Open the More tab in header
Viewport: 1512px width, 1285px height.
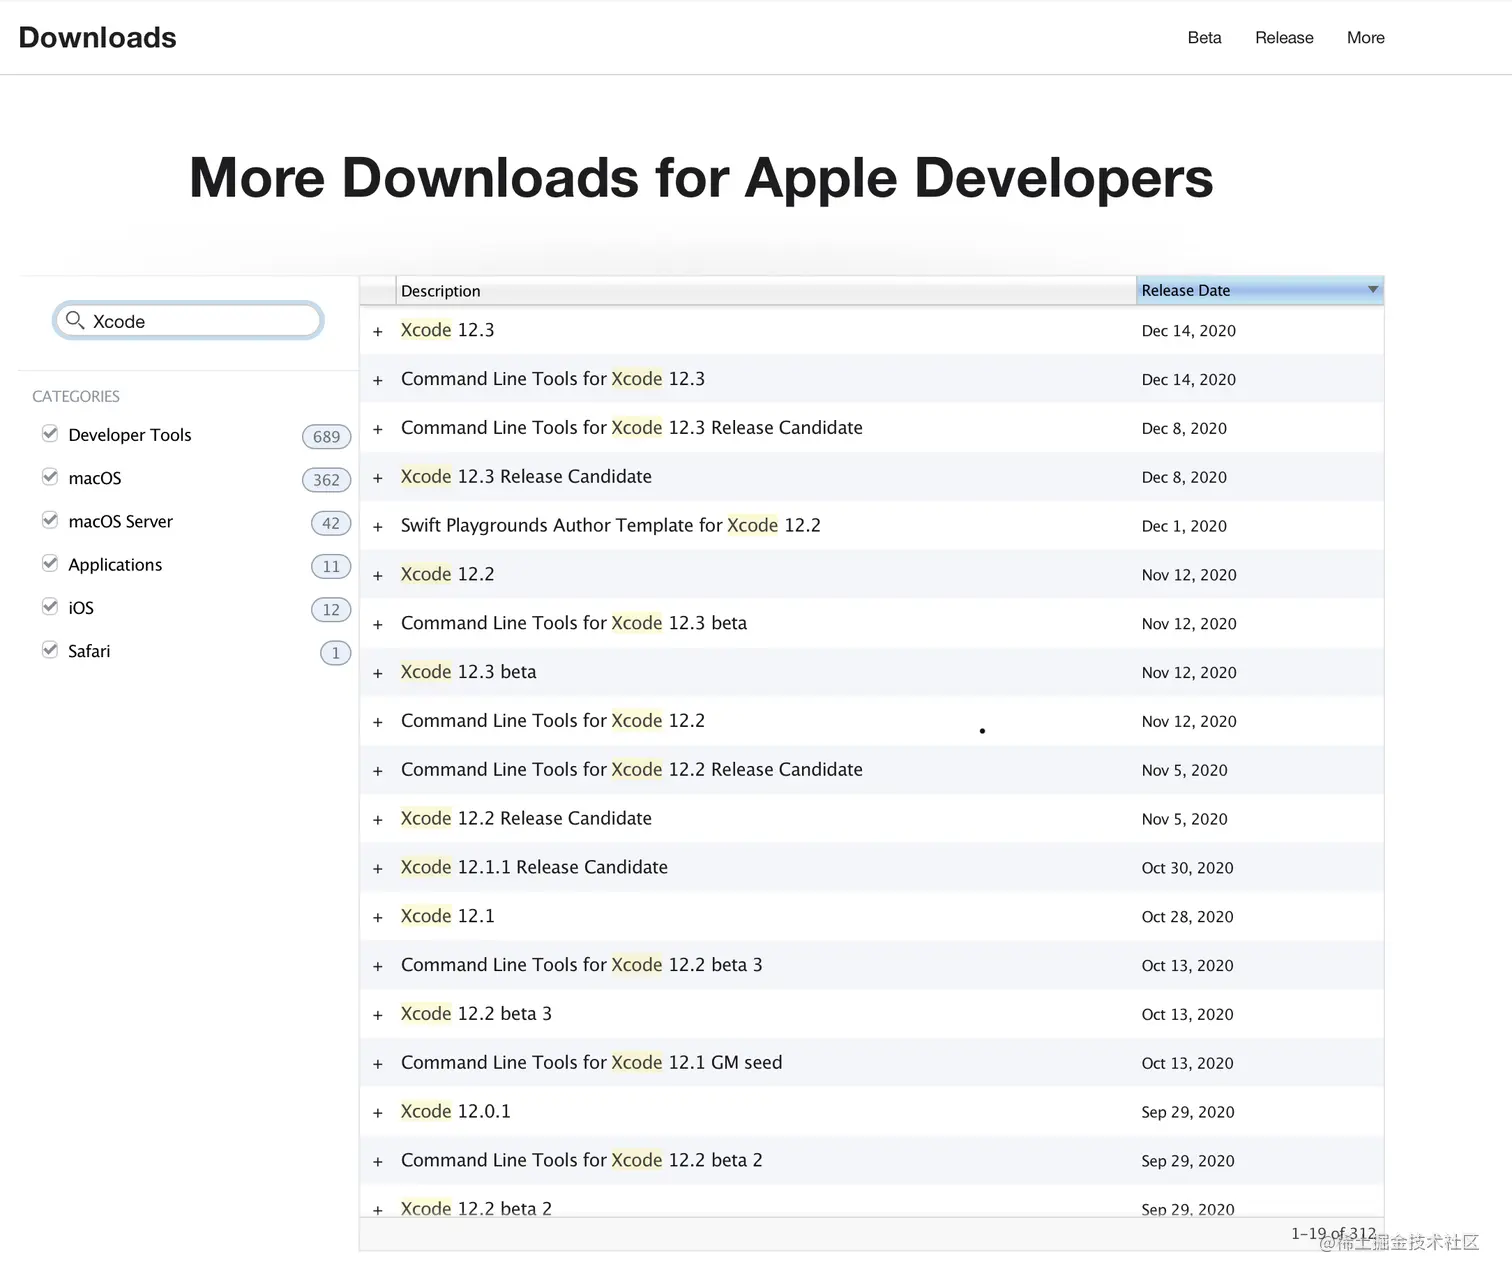point(1365,38)
